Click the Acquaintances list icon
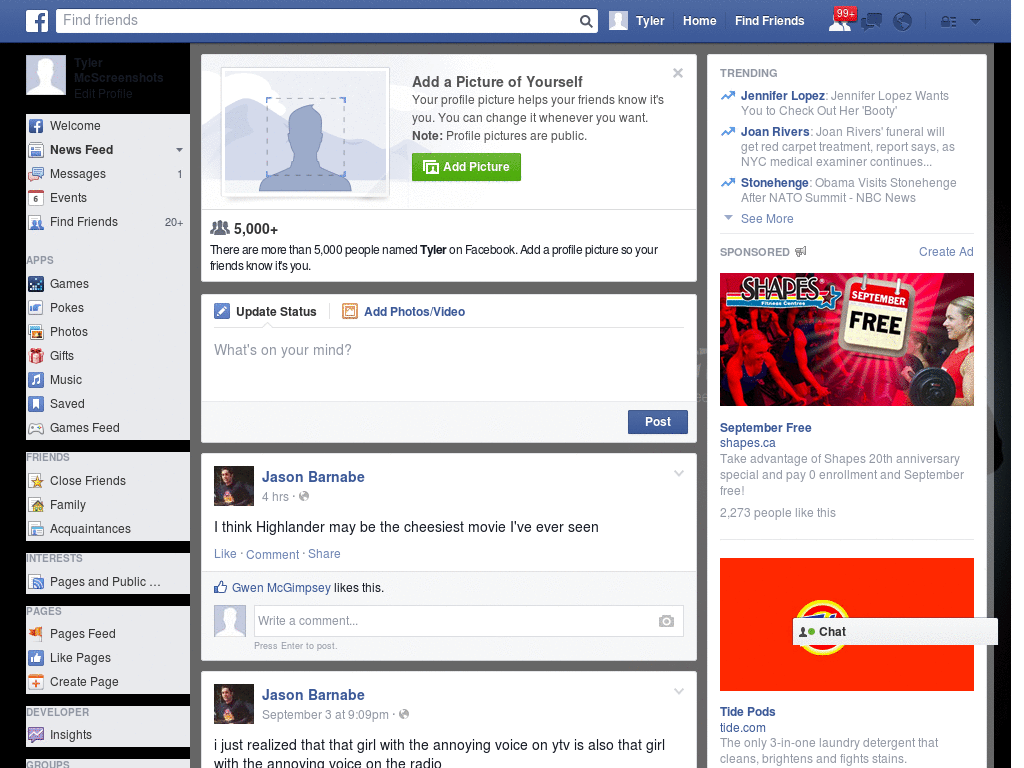This screenshot has height=768, width=1024. pyautogui.click(x=37, y=529)
